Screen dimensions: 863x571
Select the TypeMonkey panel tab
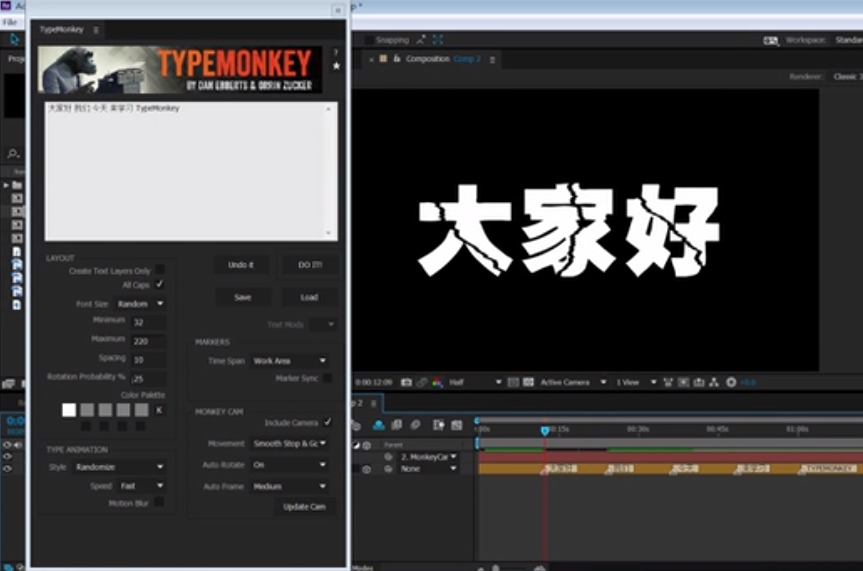[x=62, y=30]
